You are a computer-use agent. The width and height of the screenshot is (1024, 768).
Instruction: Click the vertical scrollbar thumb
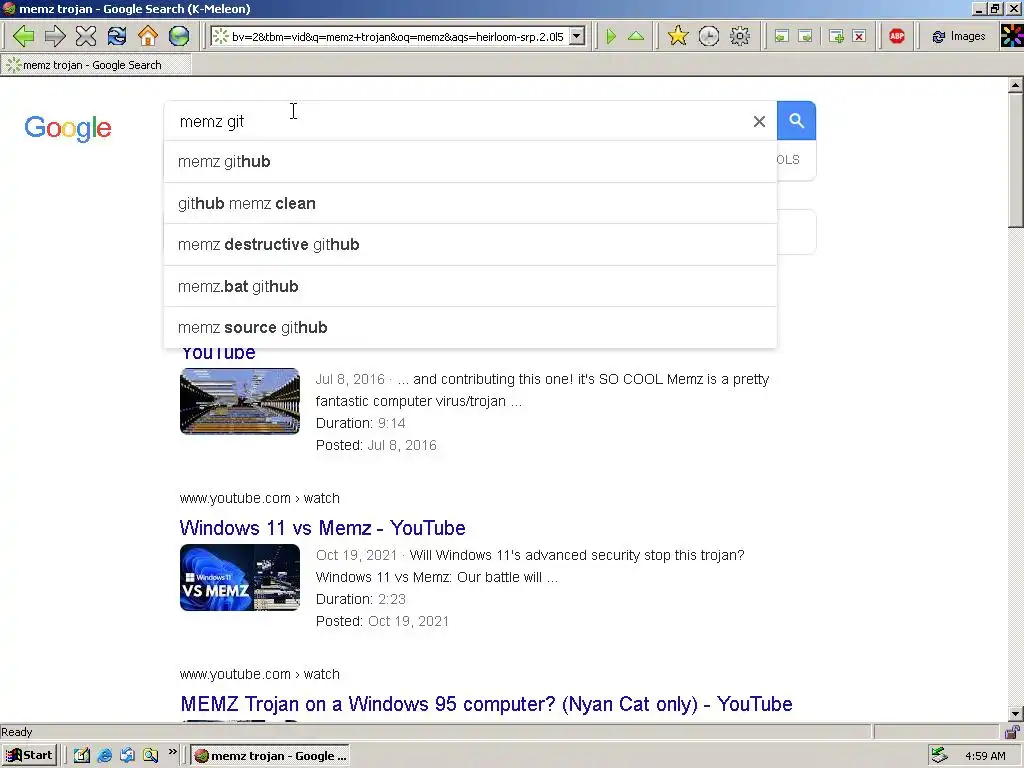1016,160
